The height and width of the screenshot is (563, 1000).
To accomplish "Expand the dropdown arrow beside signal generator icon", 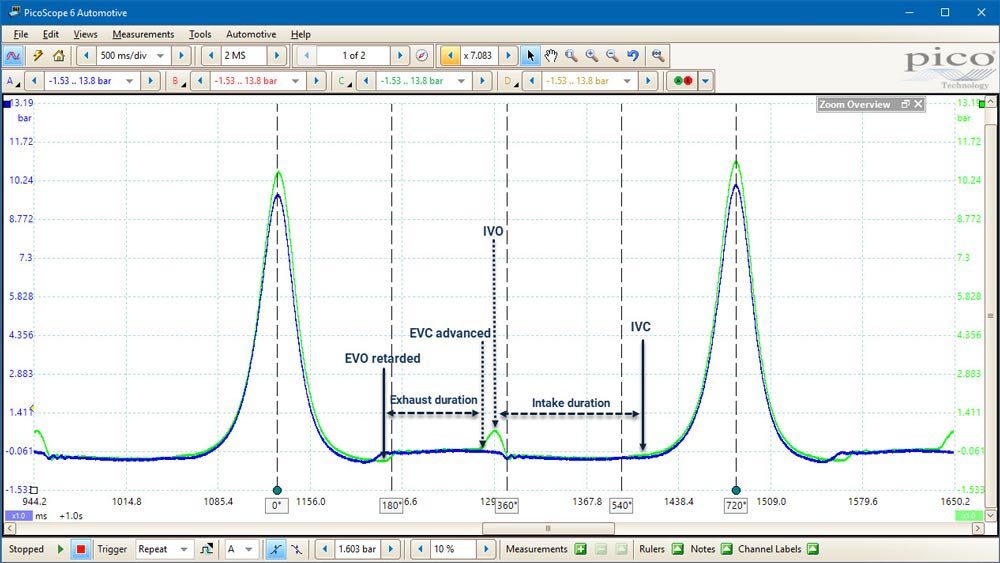I will (705, 81).
